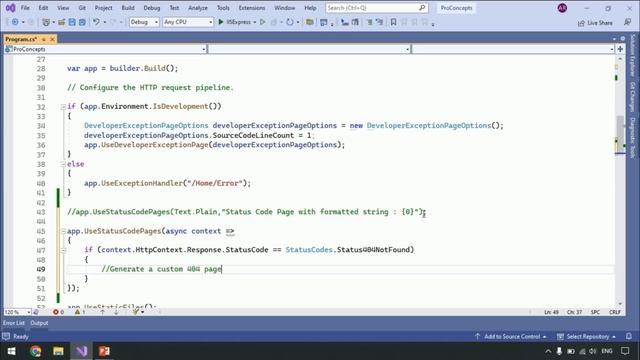Open the IISExpress launch profile dropdown arrow
This screenshot has width=640, height=360.
(x=255, y=22)
